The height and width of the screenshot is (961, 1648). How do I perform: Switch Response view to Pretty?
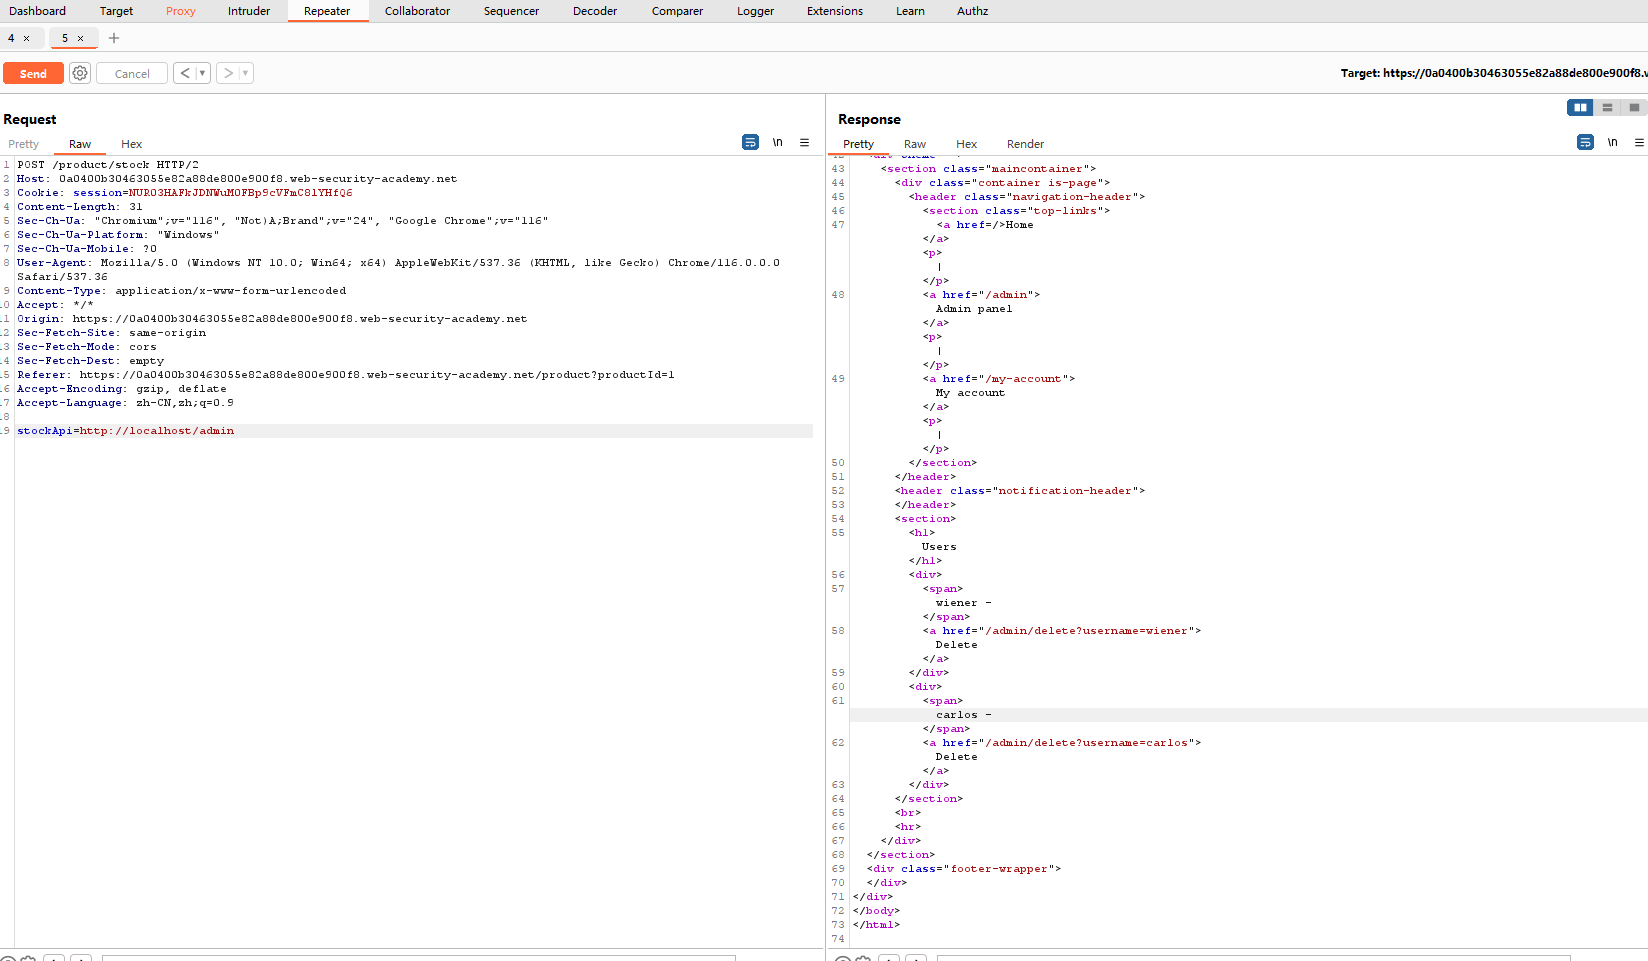858,144
